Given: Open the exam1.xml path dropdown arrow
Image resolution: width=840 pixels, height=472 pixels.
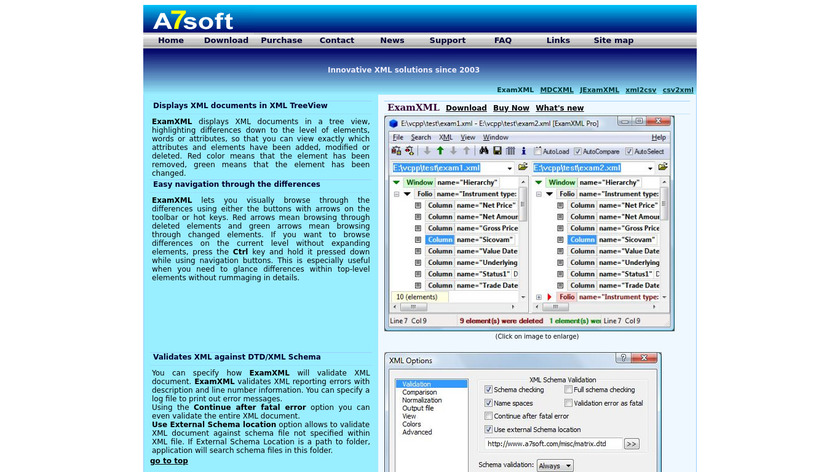Looking at the screenshot, I should pos(509,168).
